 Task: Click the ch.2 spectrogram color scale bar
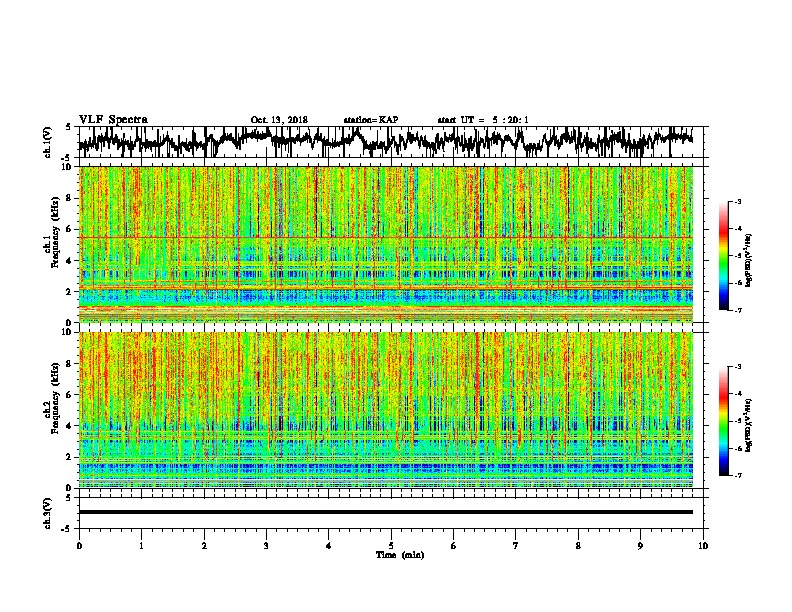click(723, 421)
